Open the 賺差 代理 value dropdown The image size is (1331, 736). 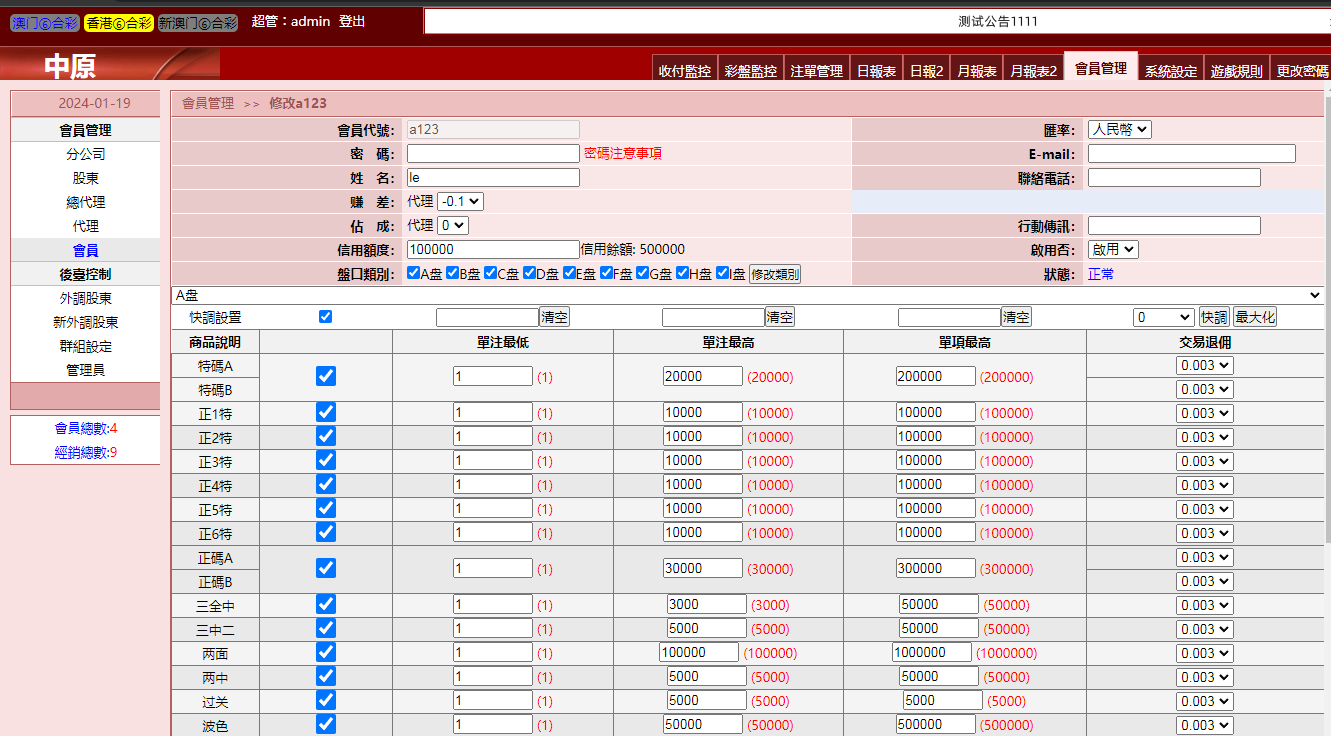(x=460, y=202)
